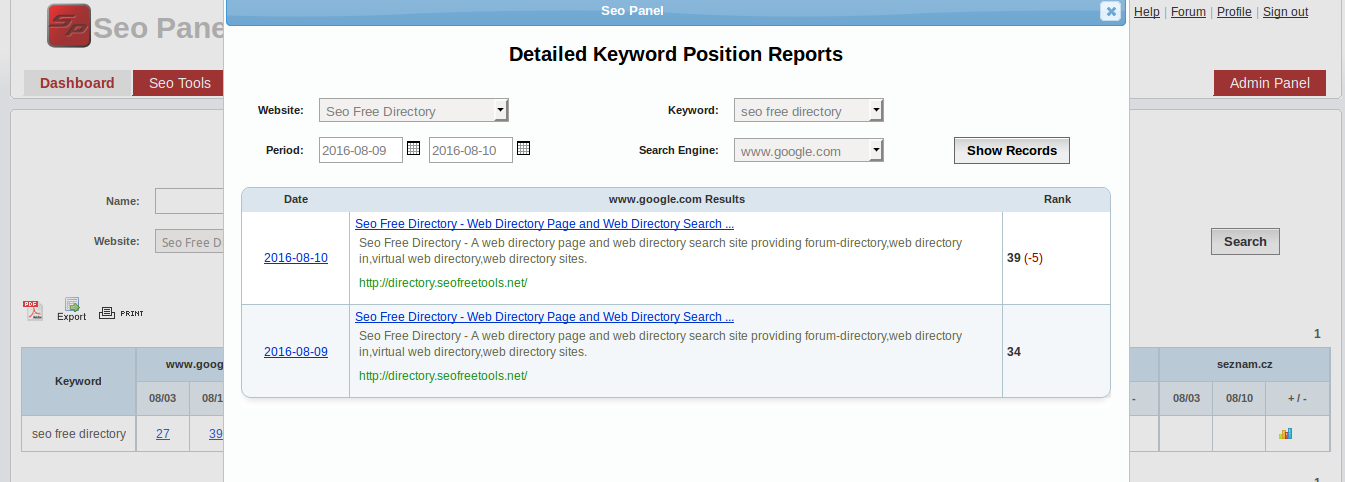The width and height of the screenshot is (1345, 482).
Task: Open the calendar picker for start date
Action: (413, 149)
